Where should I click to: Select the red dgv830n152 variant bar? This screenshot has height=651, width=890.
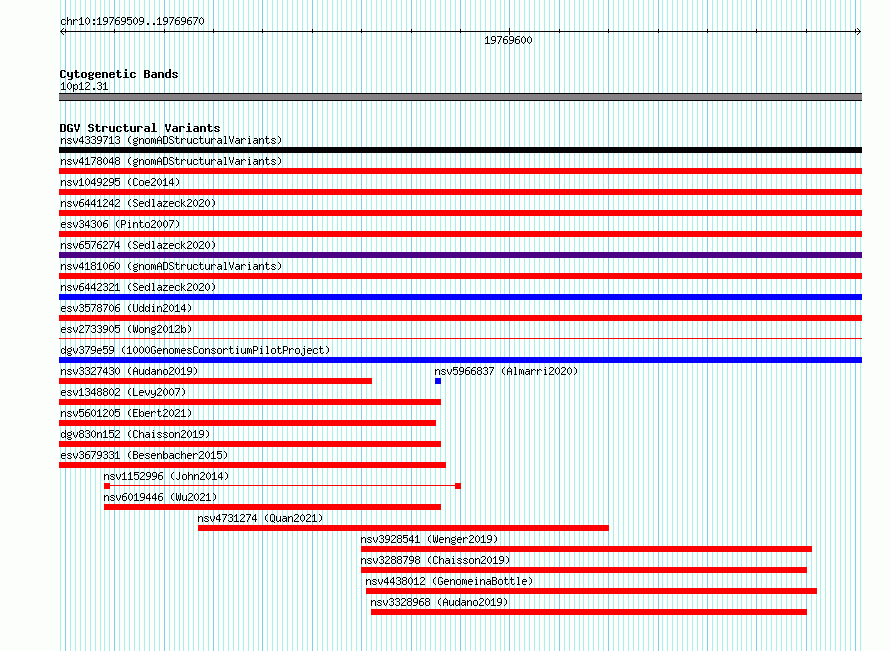coord(250,444)
